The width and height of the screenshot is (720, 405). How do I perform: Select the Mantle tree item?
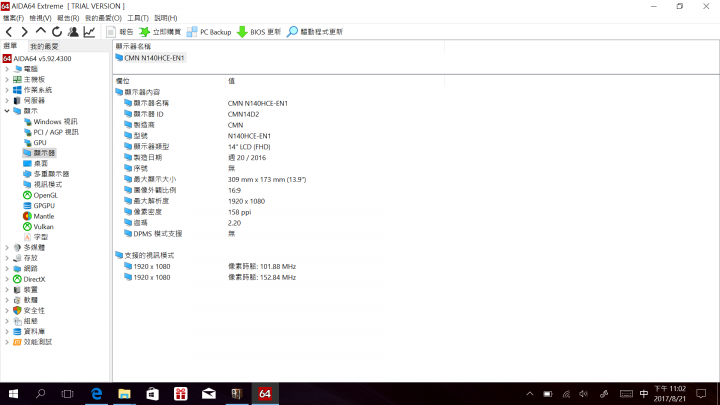[44, 216]
